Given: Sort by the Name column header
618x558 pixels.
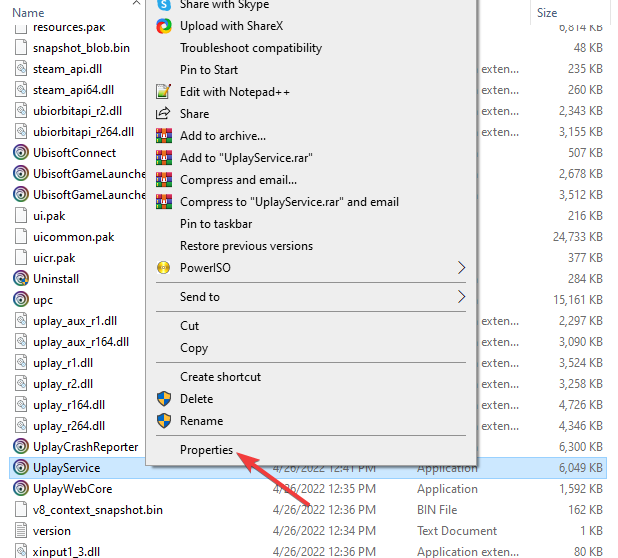Looking at the screenshot, I should point(28,13).
